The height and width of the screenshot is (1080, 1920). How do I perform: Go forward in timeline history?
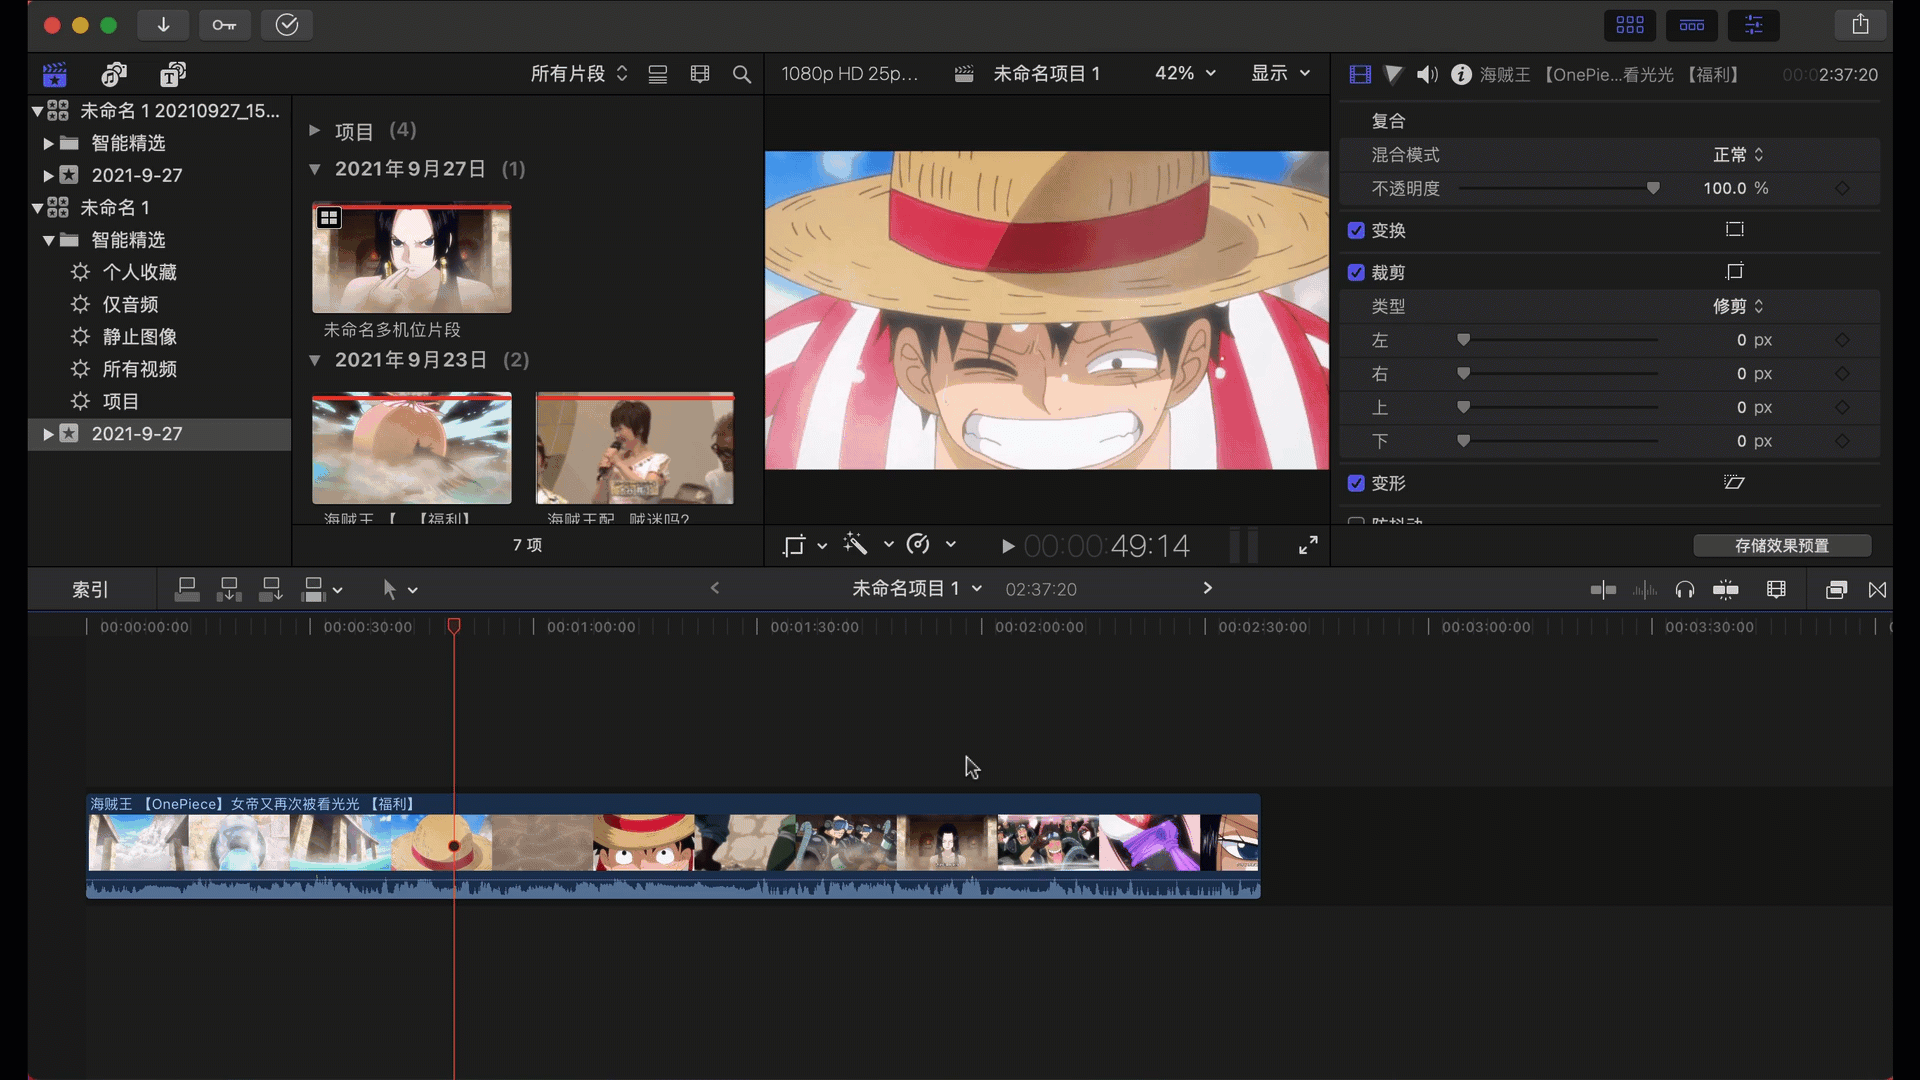(1207, 588)
